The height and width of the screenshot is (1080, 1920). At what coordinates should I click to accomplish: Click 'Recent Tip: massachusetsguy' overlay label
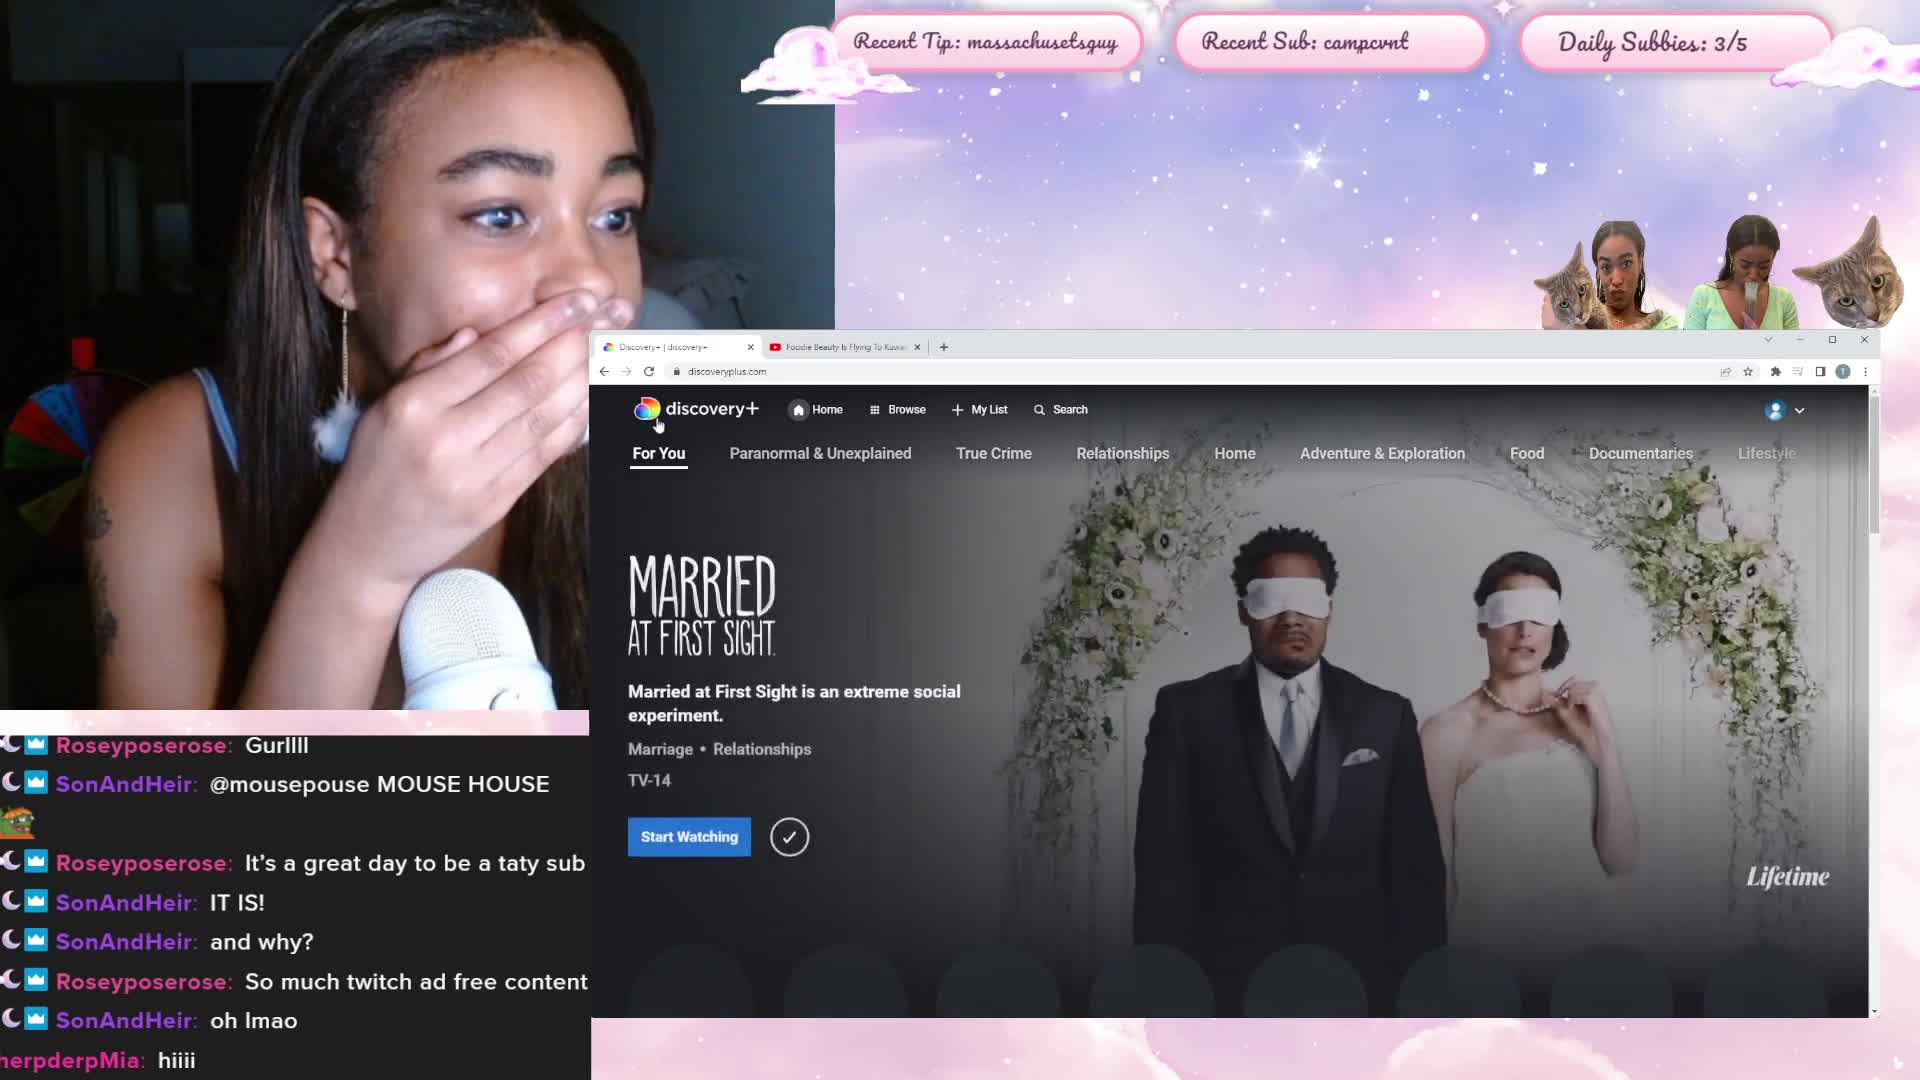coord(985,42)
